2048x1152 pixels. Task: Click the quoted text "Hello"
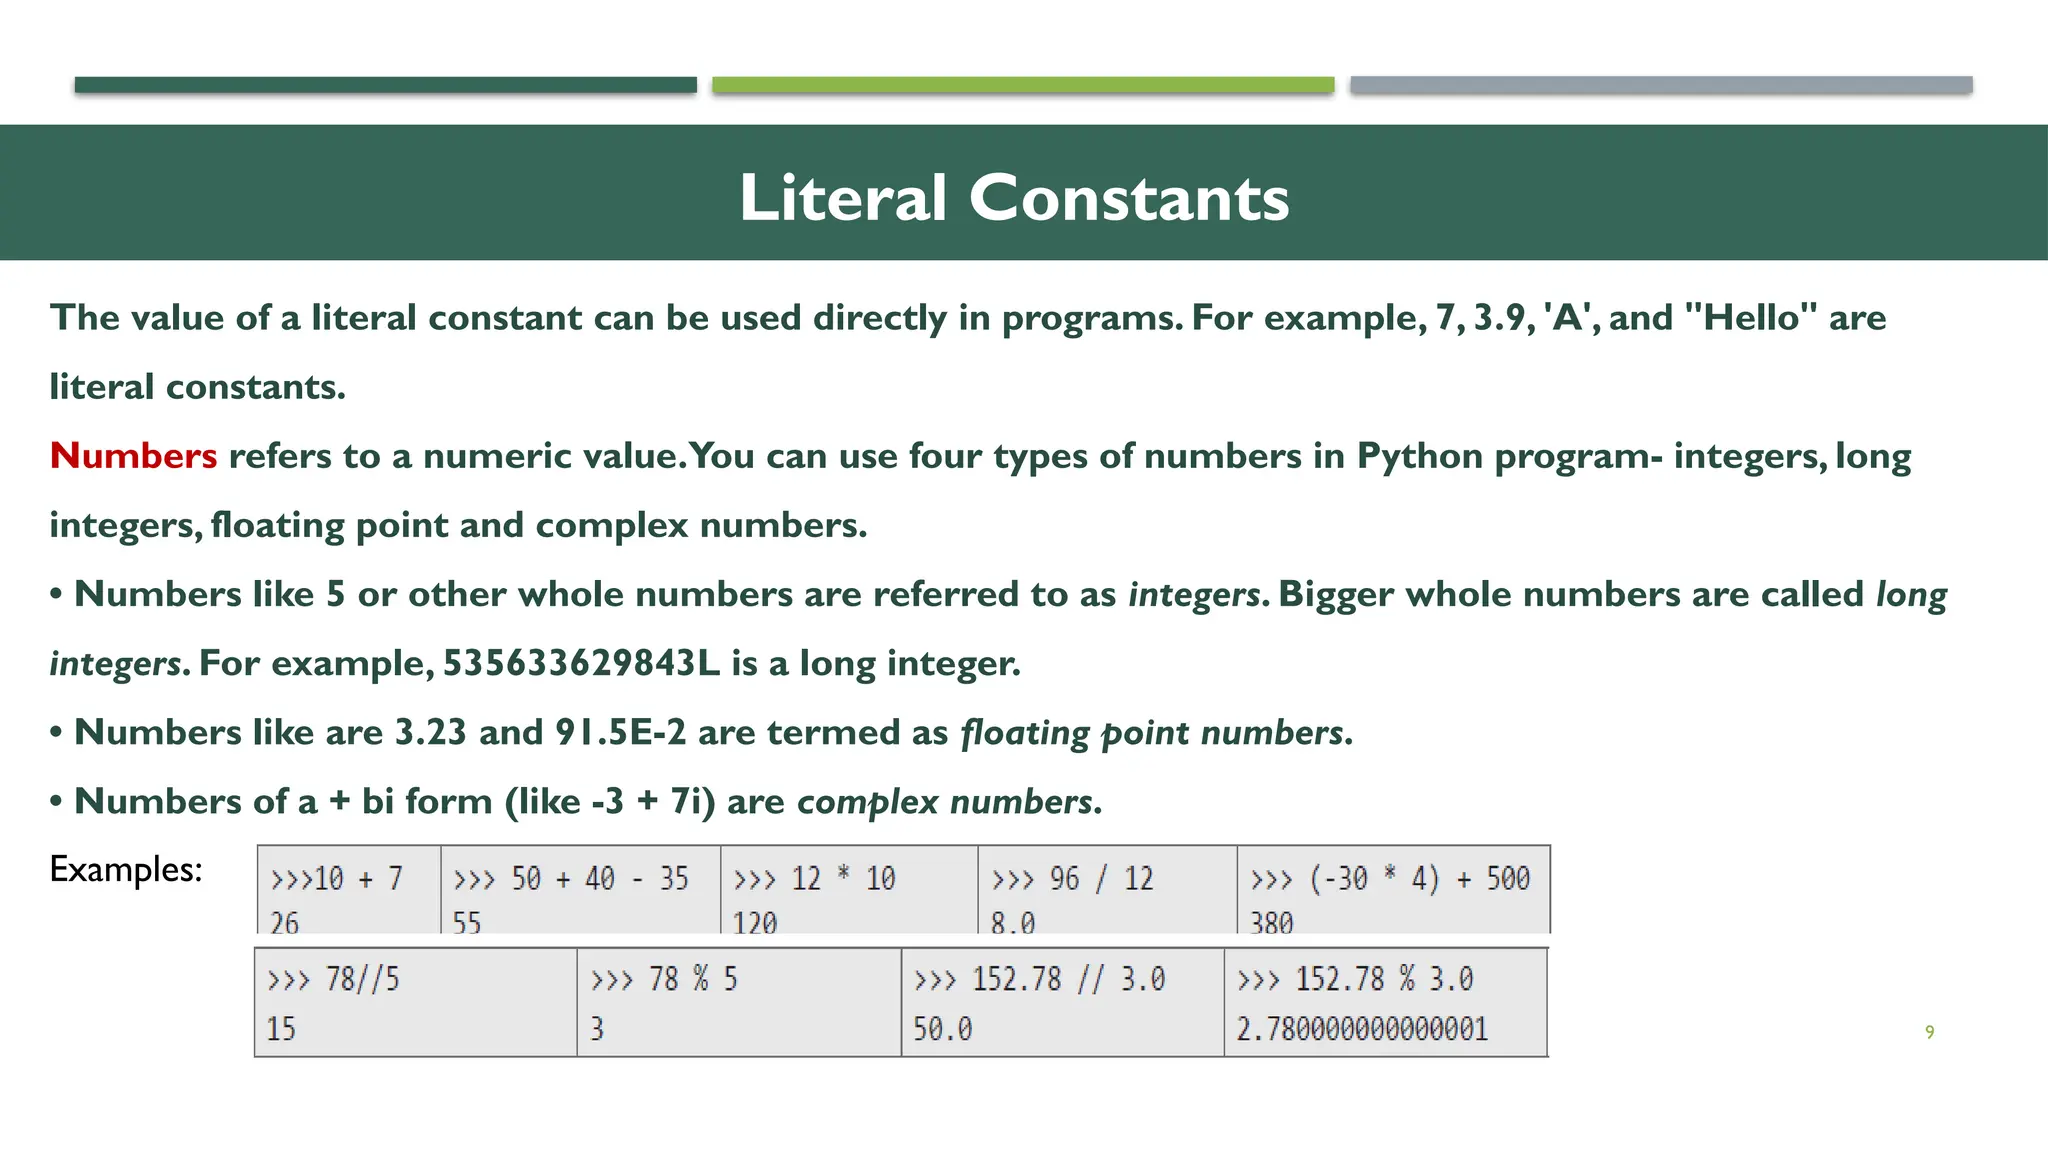pos(1751,318)
